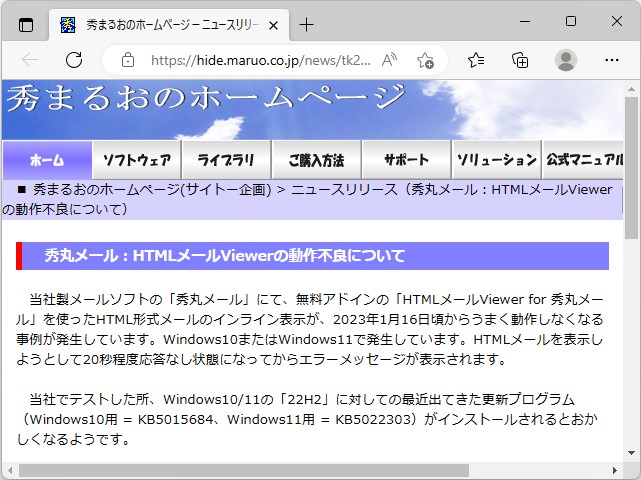The width and height of the screenshot is (641, 480).
Task: Click horizontal scrollbar left arrow
Action: click(x=10, y=470)
